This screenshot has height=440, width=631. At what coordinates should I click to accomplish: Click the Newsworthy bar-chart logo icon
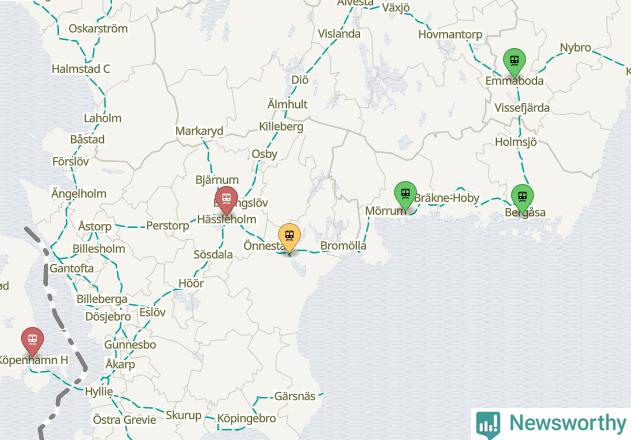click(x=488, y=424)
